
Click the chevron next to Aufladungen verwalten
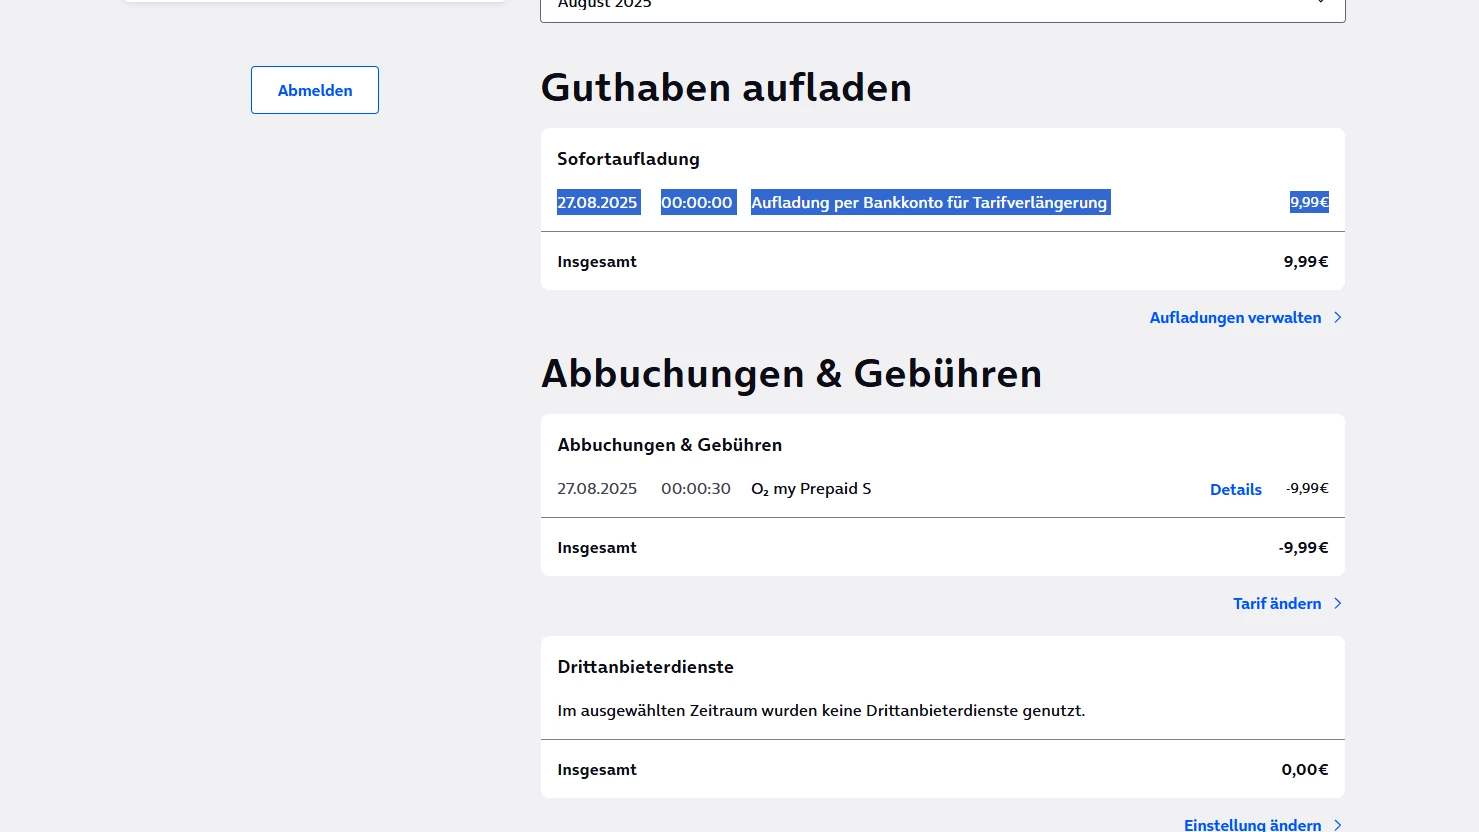[1338, 318]
